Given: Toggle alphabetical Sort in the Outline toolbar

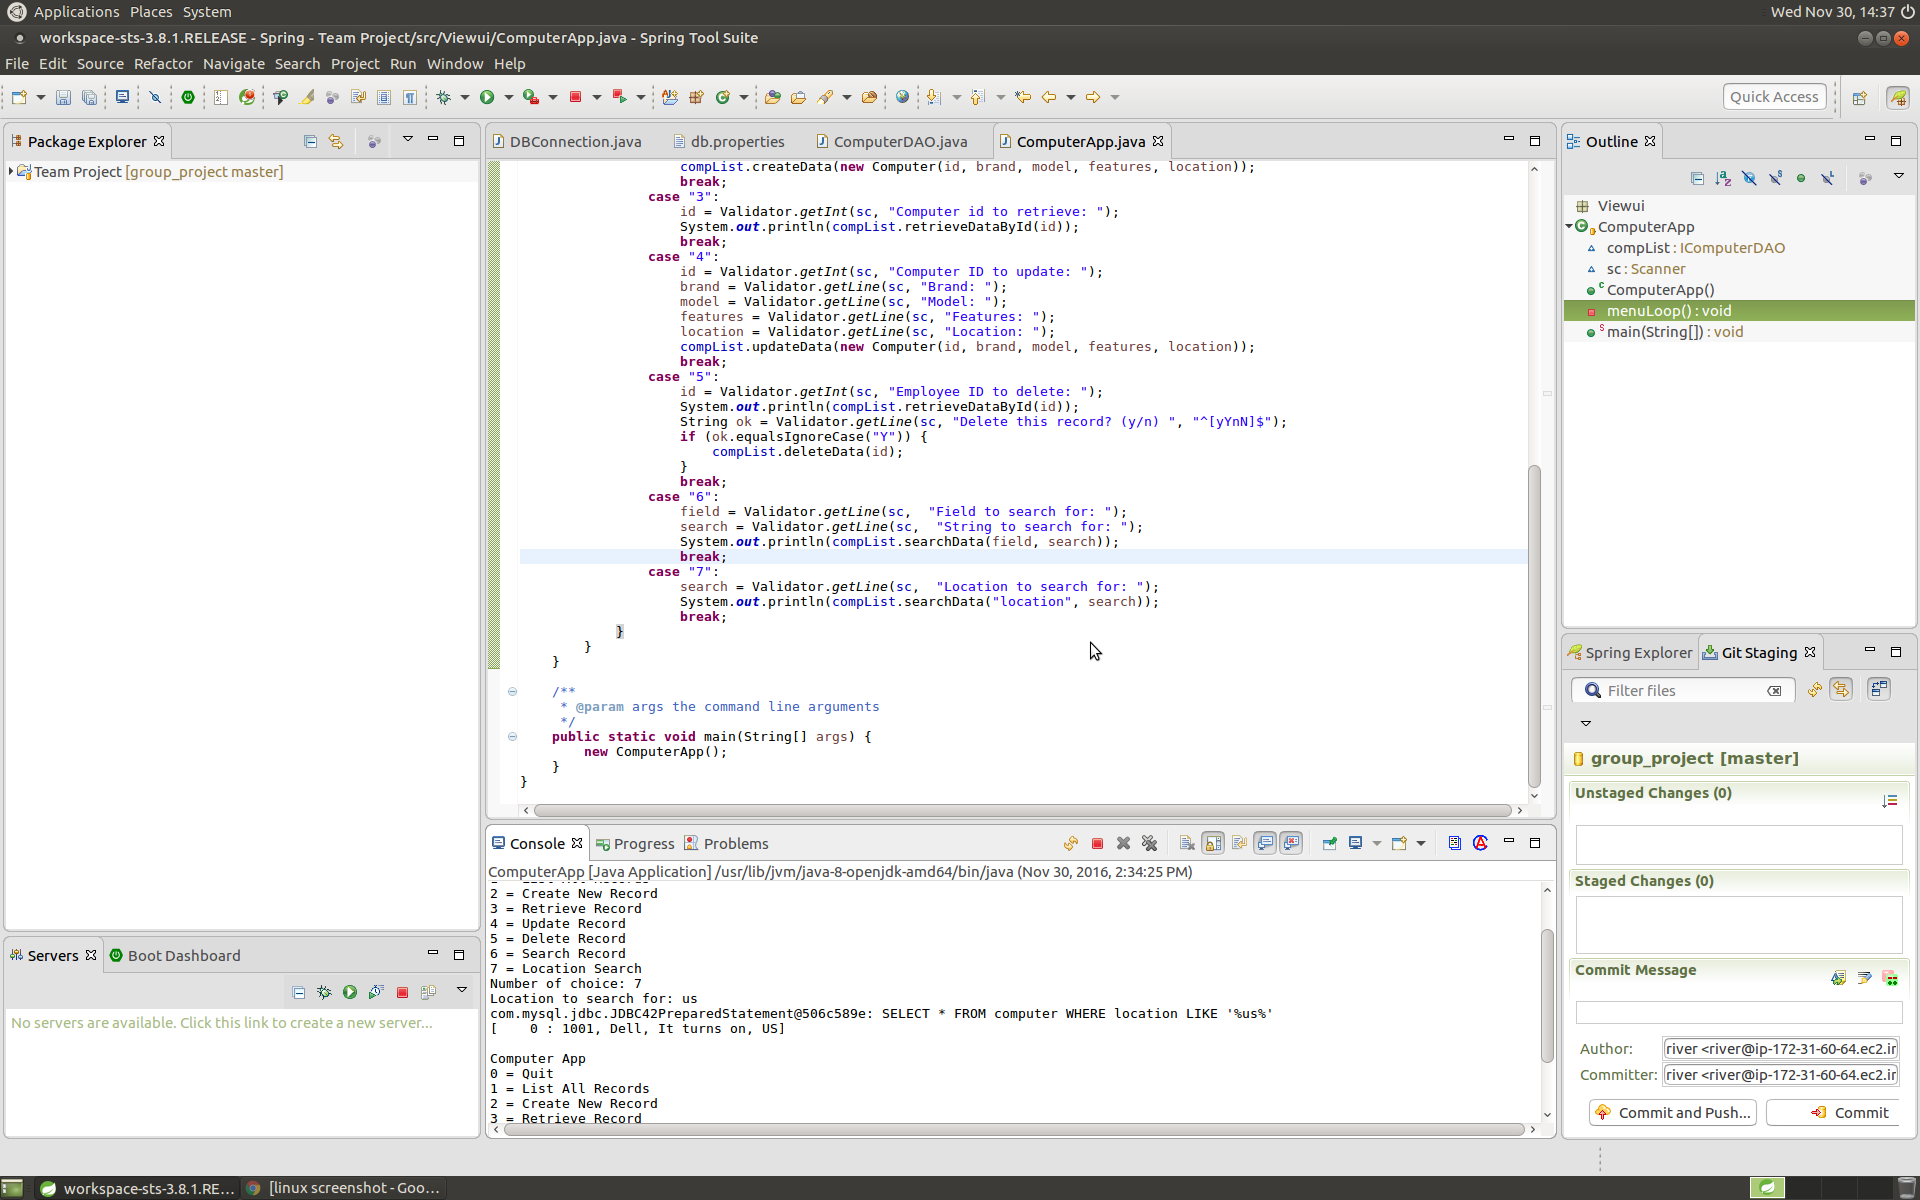Looking at the screenshot, I should pyautogui.click(x=1723, y=178).
